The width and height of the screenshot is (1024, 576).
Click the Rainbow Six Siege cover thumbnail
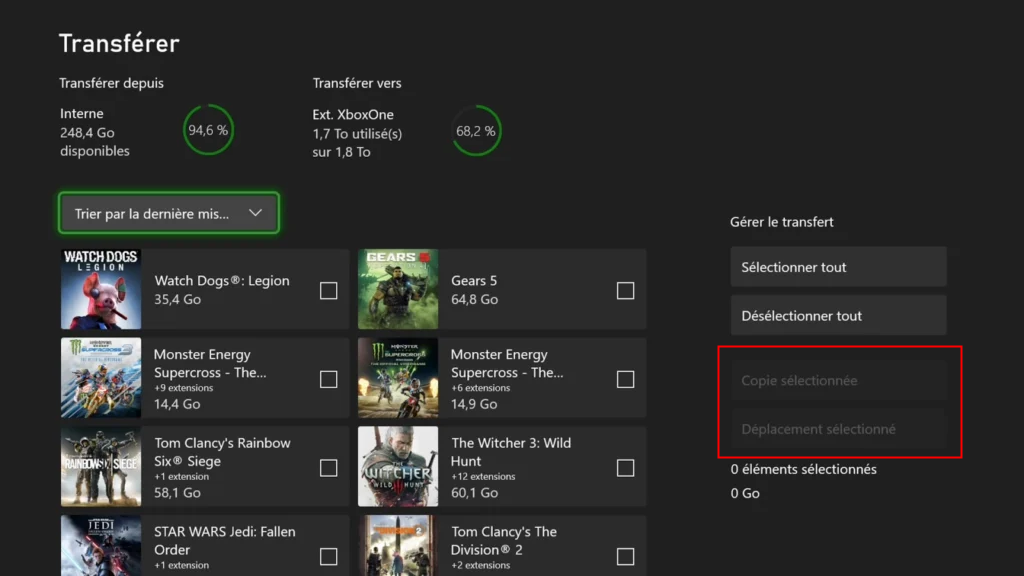coord(101,468)
